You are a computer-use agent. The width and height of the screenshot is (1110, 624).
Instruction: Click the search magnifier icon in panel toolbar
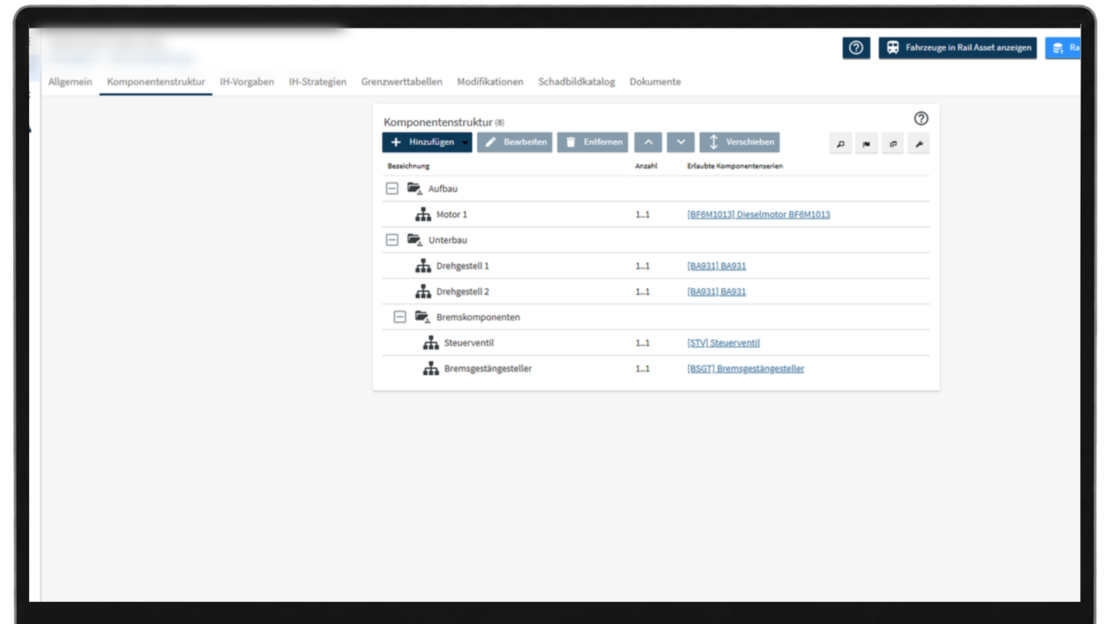840,144
